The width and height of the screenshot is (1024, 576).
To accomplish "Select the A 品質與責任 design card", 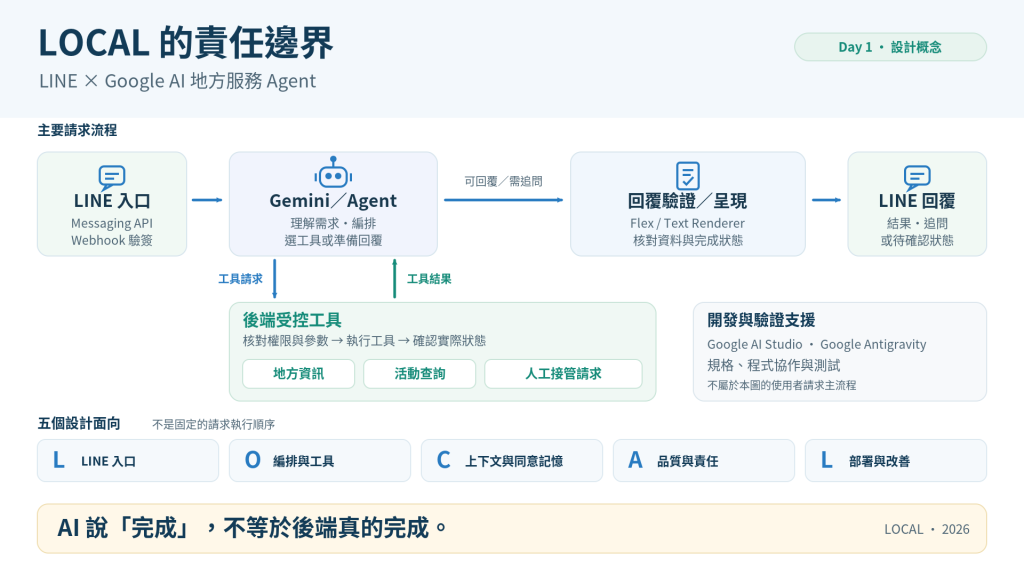I will tap(704, 460).
